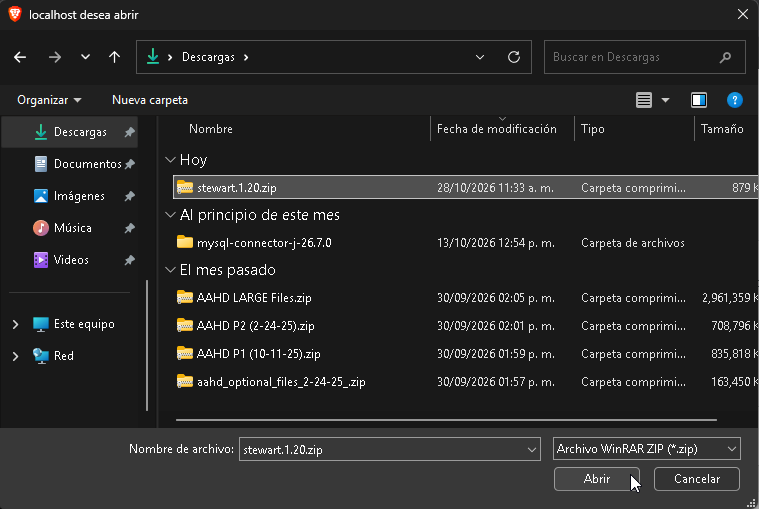The height and width of the screenshot is (509, 759).
Task: Open Descargas in the sidebar
Action: pyautogui.click(x=70, y=132)
